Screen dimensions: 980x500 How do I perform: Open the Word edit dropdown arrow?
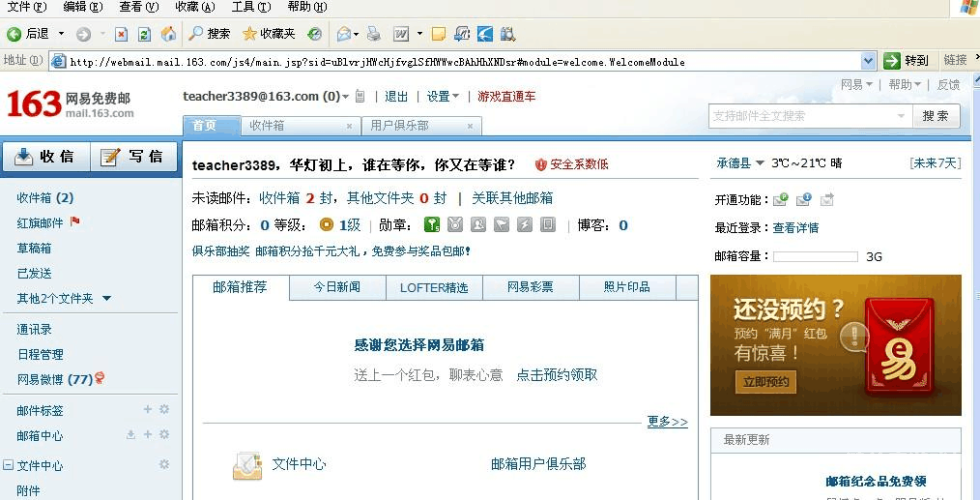pos(419,34)
